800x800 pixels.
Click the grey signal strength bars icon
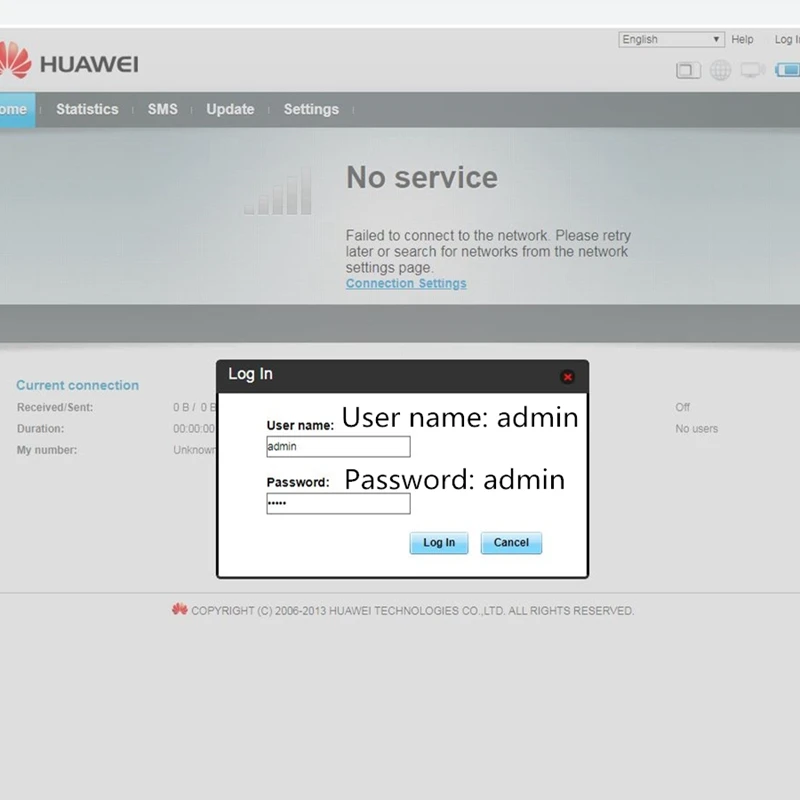(x=278, y=191)
